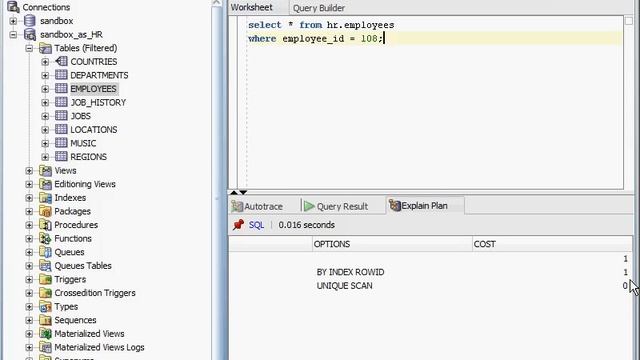The image size is (640, 360).
Task: Click the Editioning Views folder icon
Action: tap(45, 184)
